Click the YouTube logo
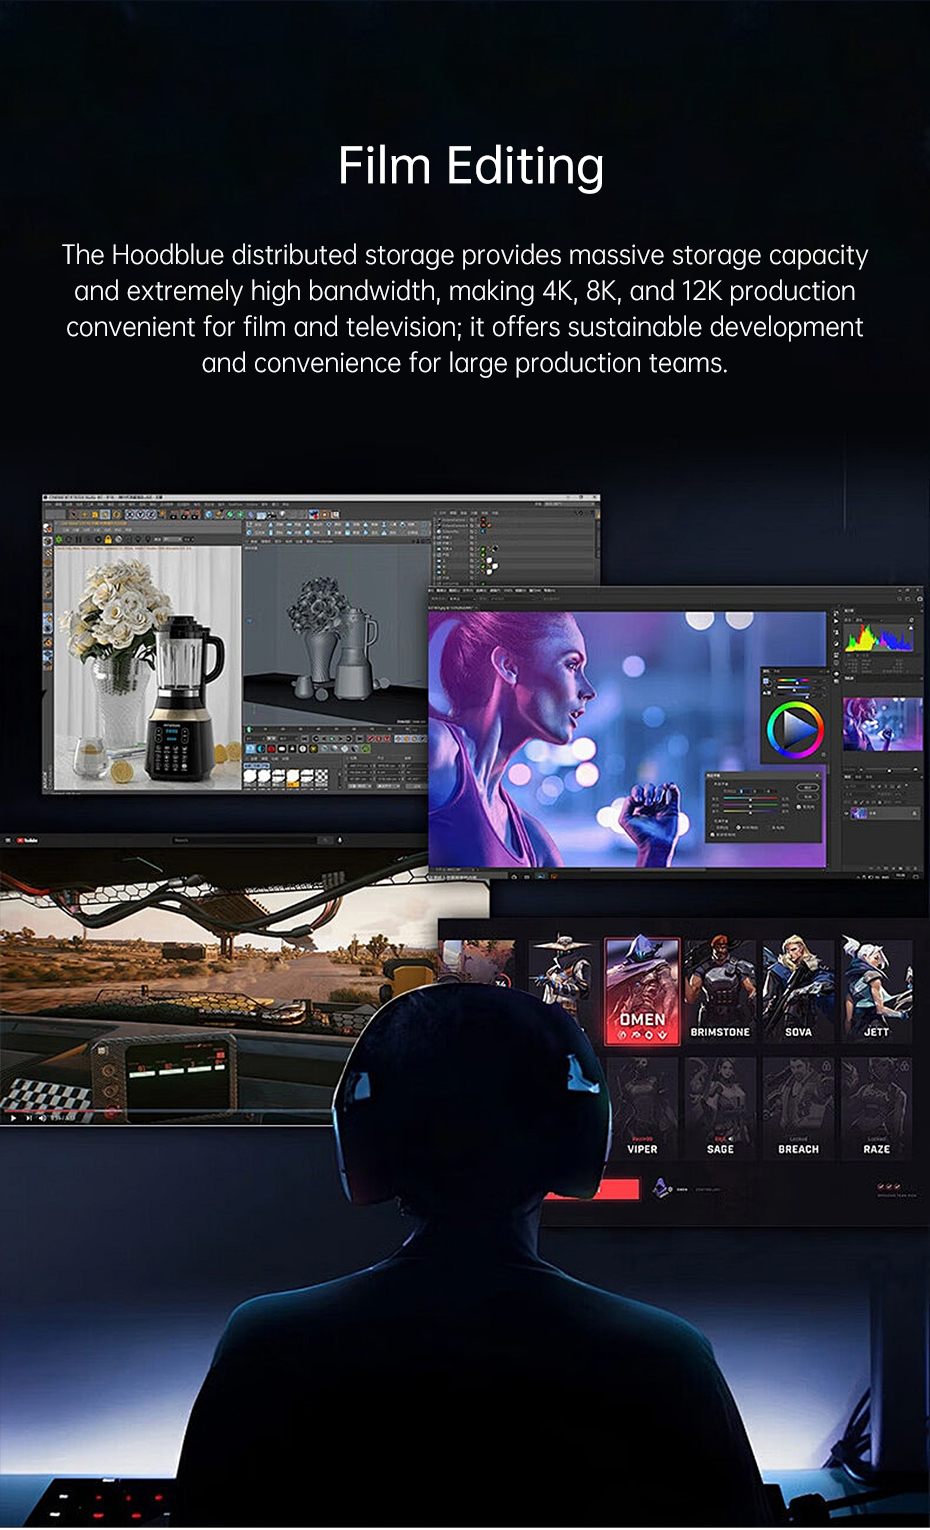 27,841
